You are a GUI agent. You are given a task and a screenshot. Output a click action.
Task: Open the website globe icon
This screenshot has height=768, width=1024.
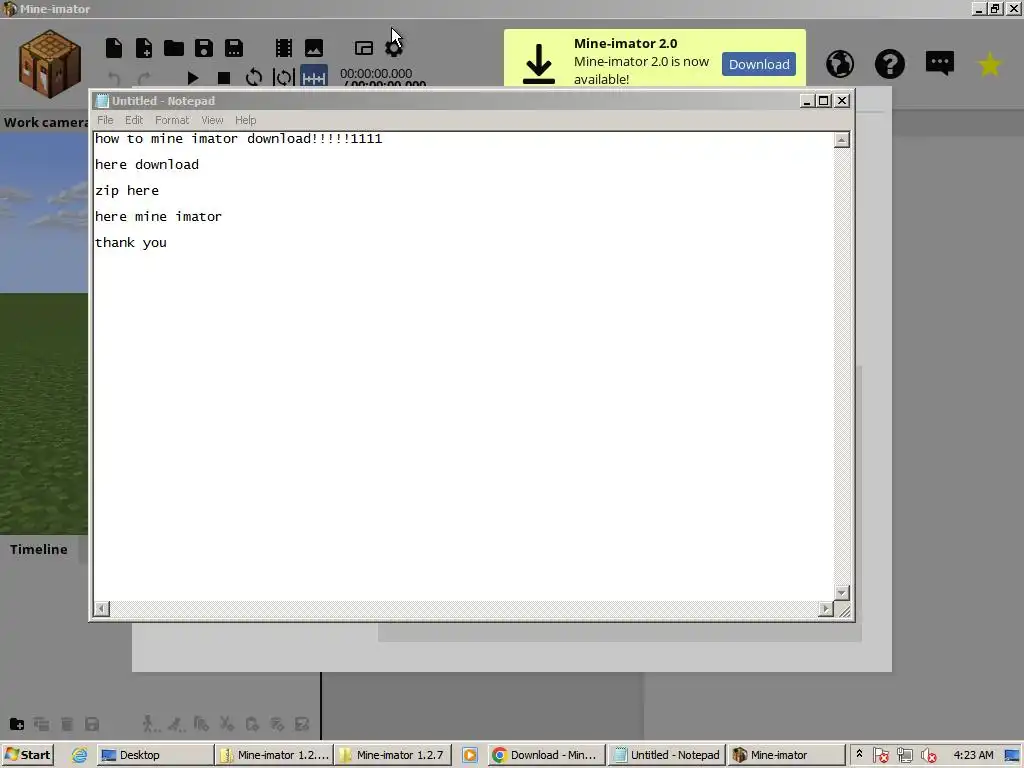(840, 63)
